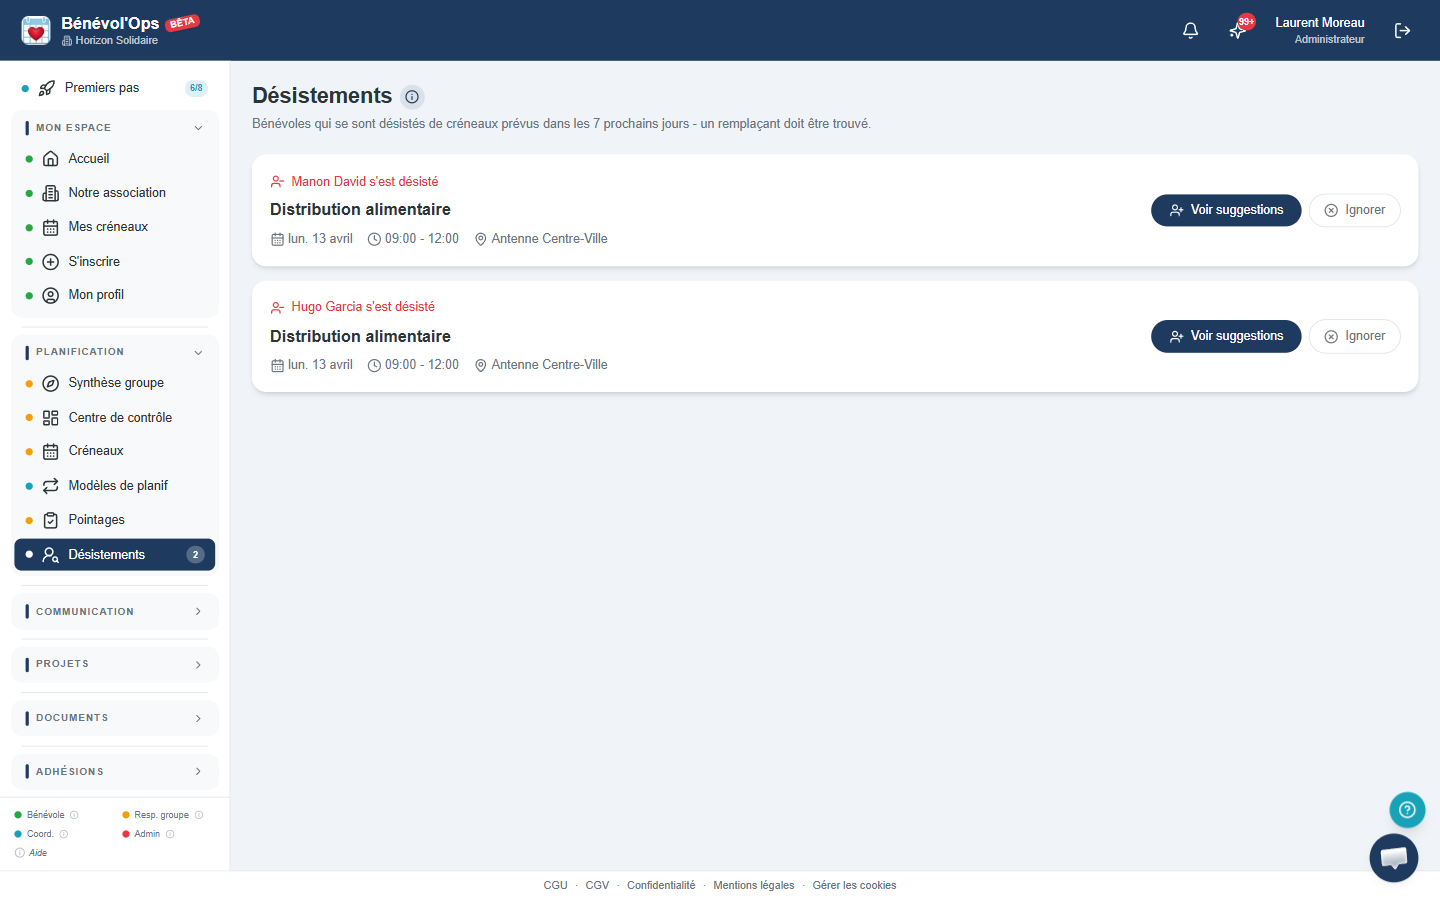Click Horizon Solidaire organization name
Image resolution: width=1440 pixels, height=900 pixels.
tap(116, 41)
